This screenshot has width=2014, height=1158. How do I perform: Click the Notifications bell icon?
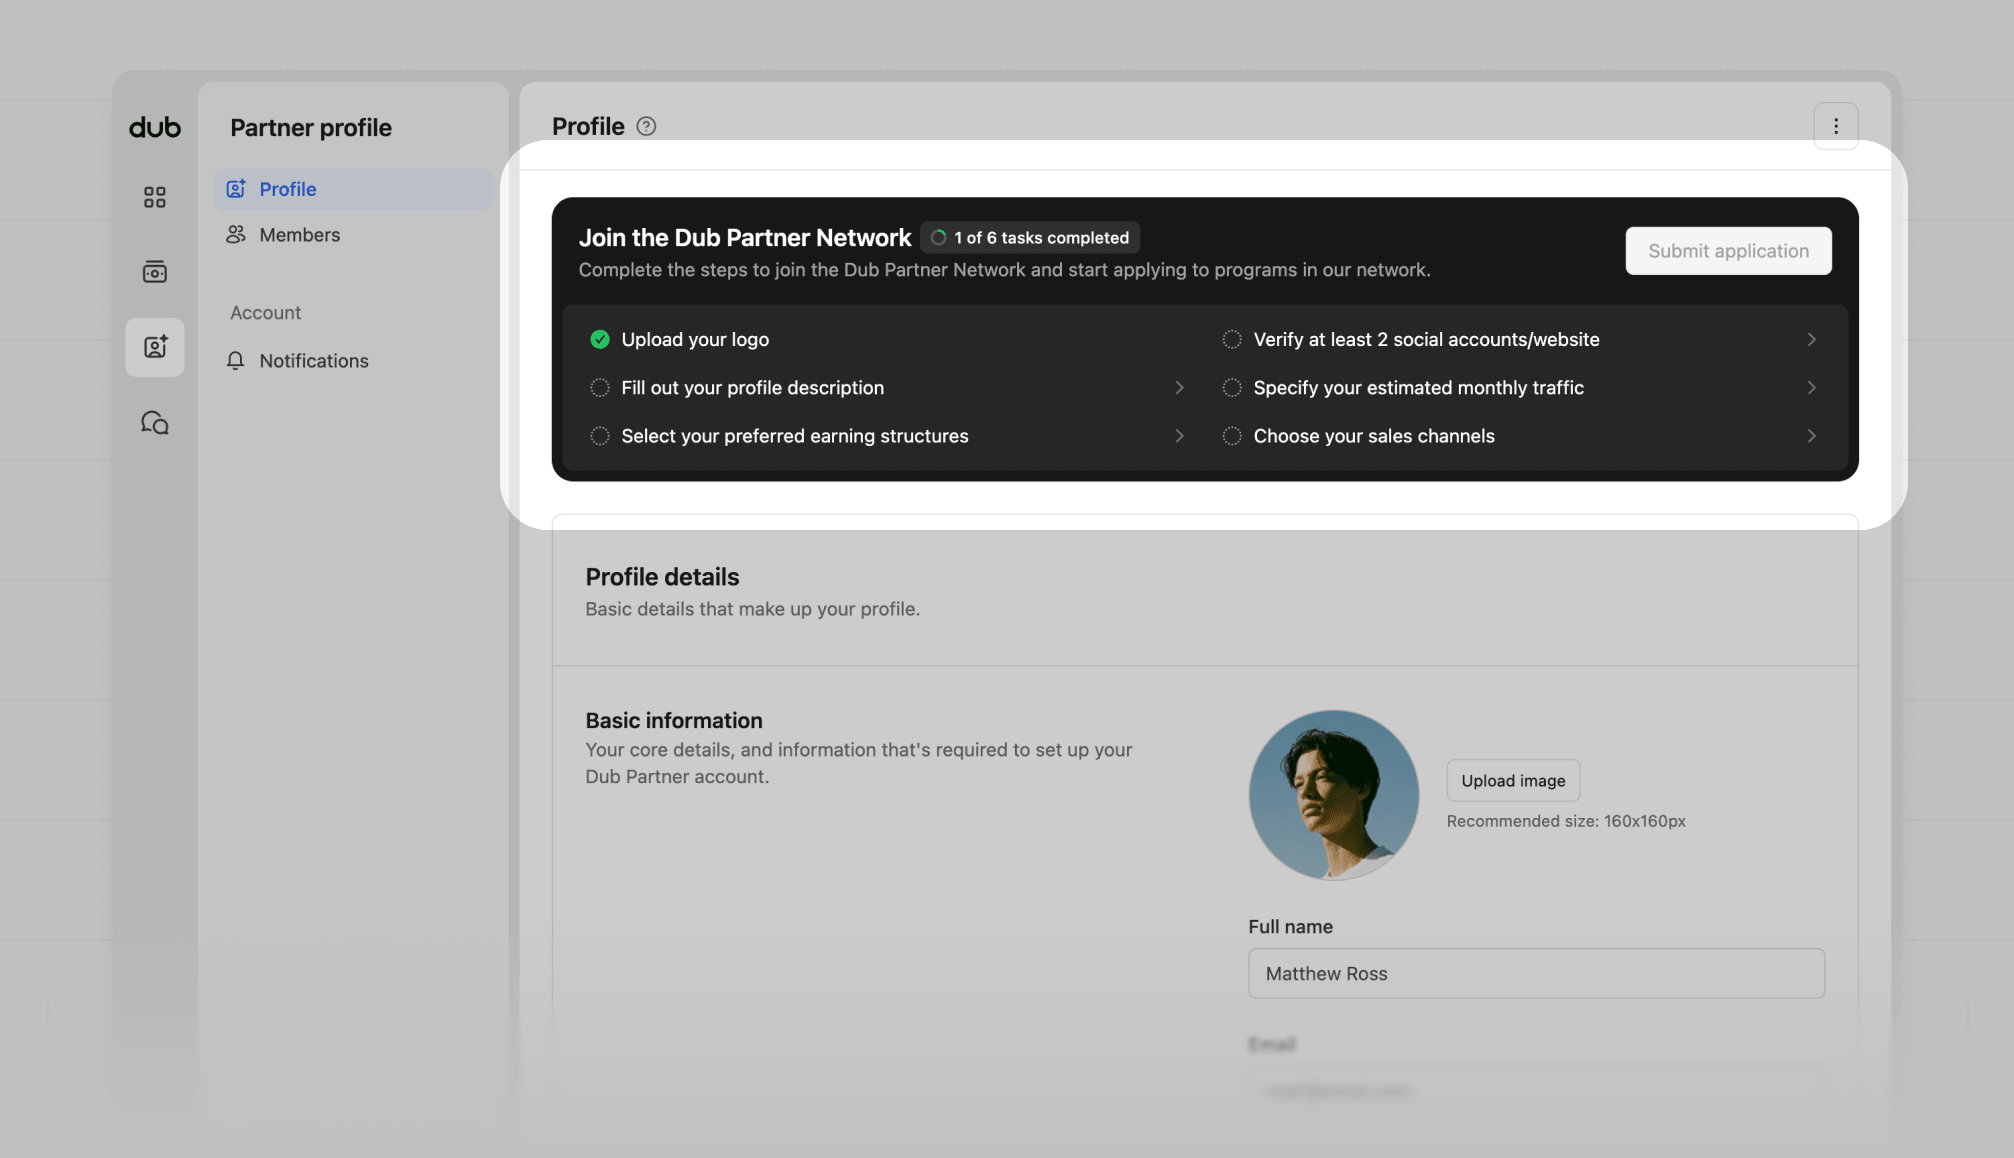click(236, 361)
